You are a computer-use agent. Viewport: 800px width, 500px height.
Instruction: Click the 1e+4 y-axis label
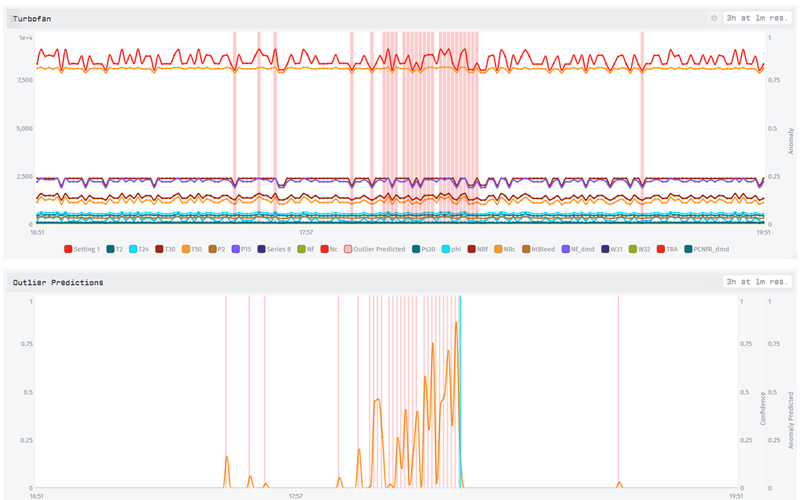coord(26,38)
